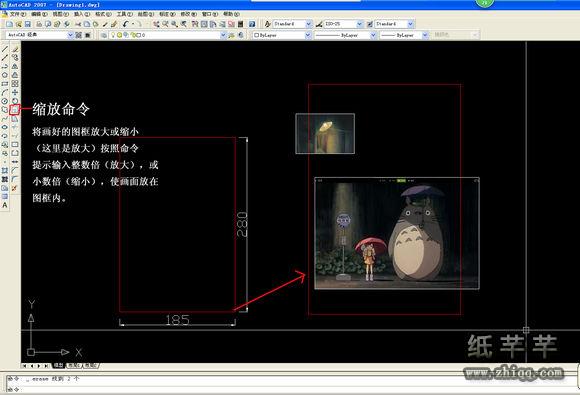Viewport: 580px width, 395px height.
Task: Select the Explode modify tool
Action: (15, 188)
